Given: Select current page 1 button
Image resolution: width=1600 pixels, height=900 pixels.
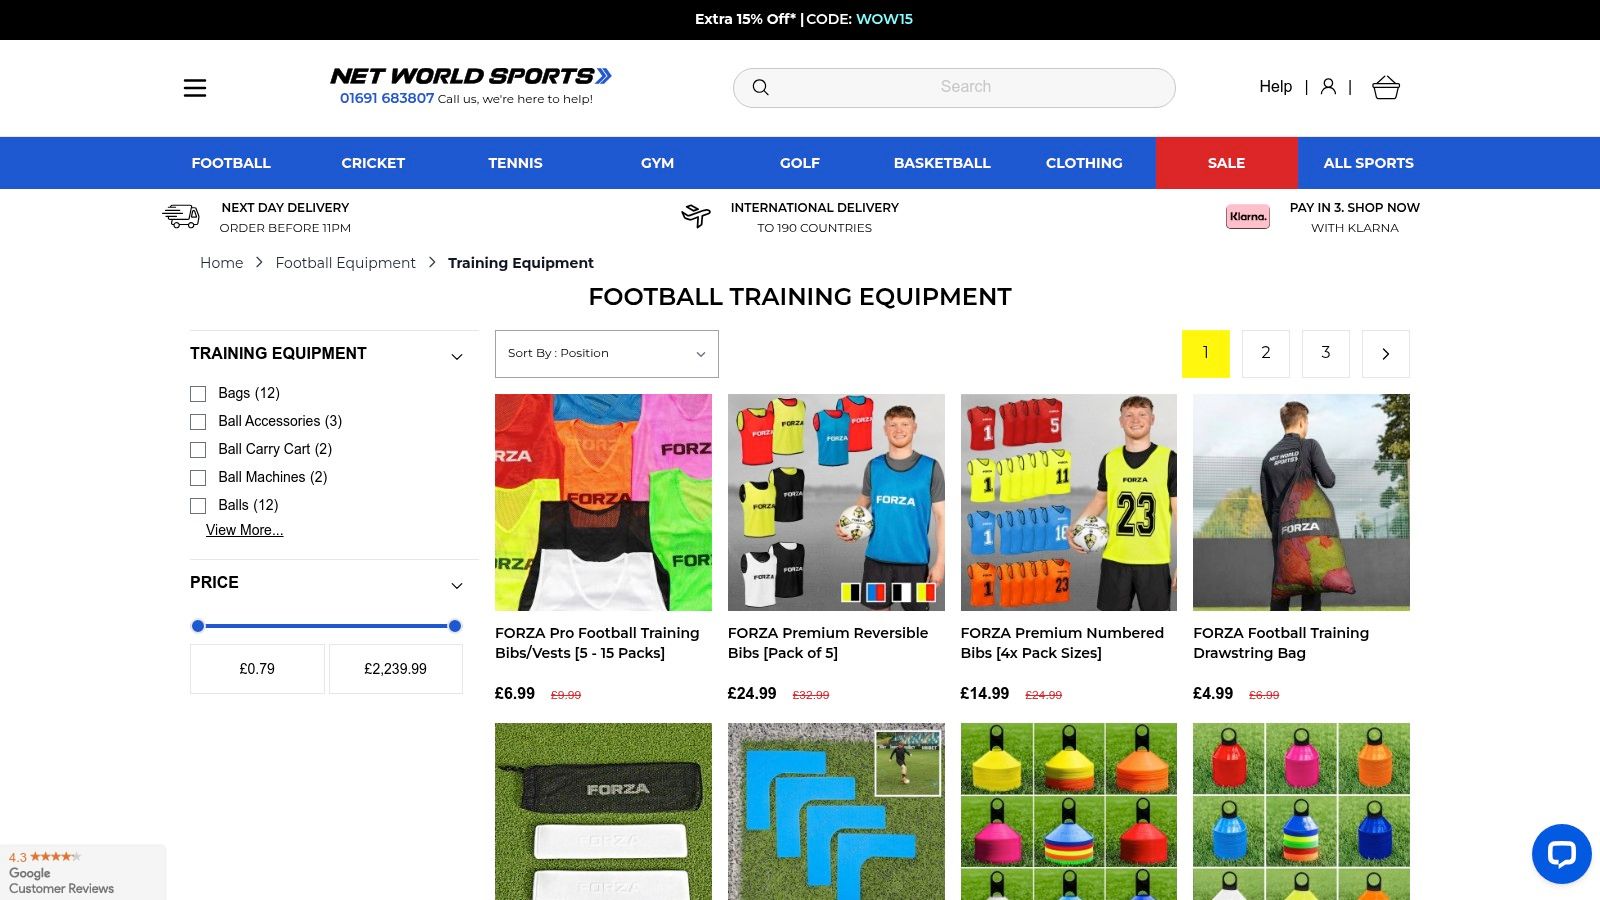Looking at the screenshot, I should click(x=1206, y=354).
